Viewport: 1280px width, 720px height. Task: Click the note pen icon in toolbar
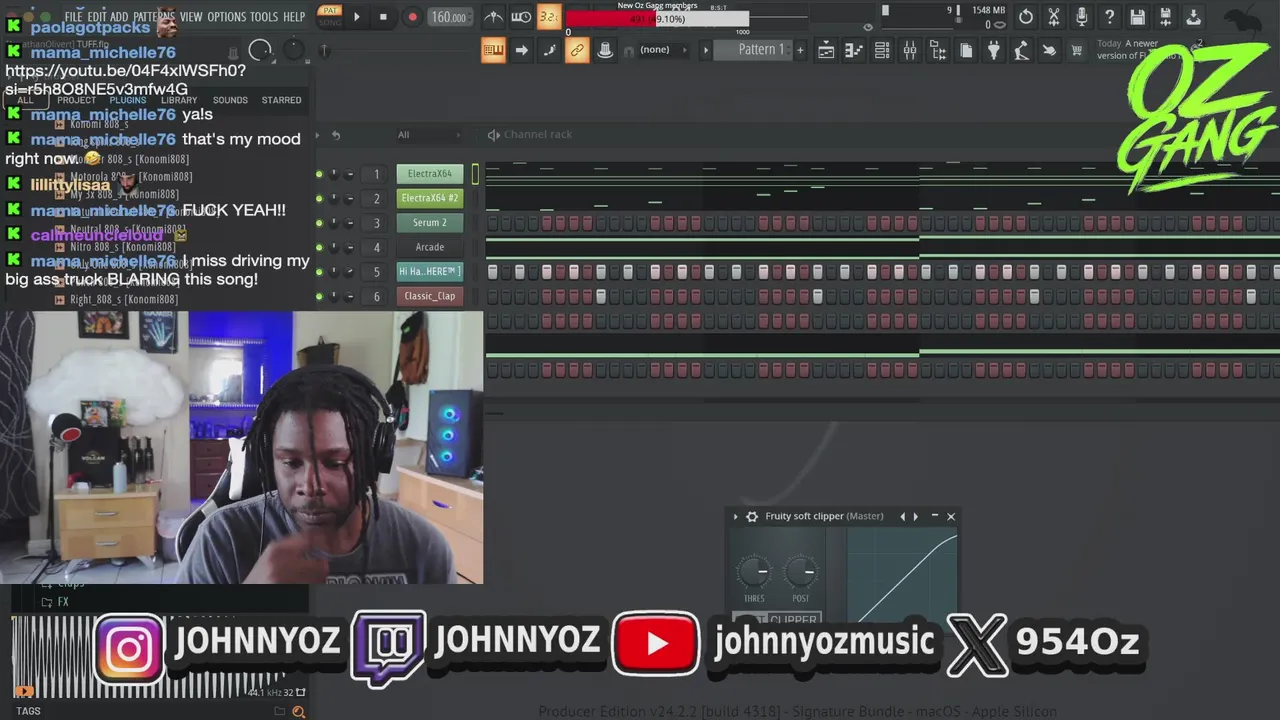(549, 50)
